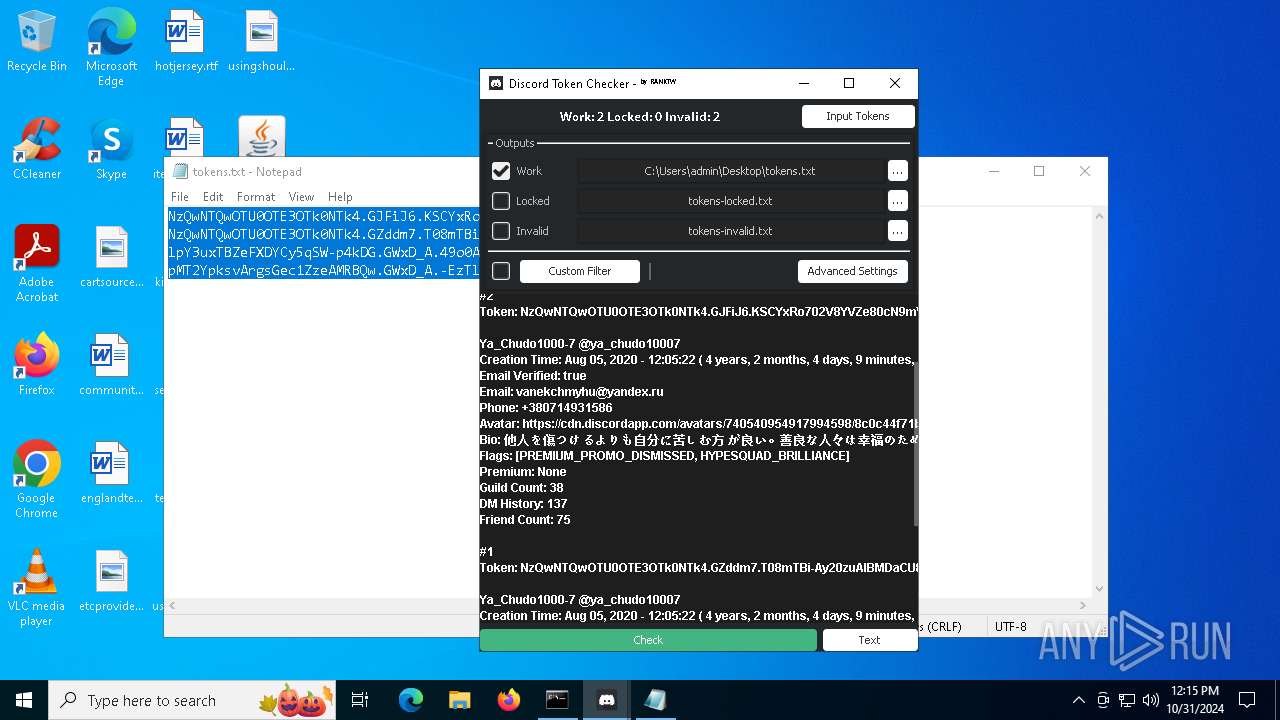
Task: Browse for the Work output file path
Action: 897,171
